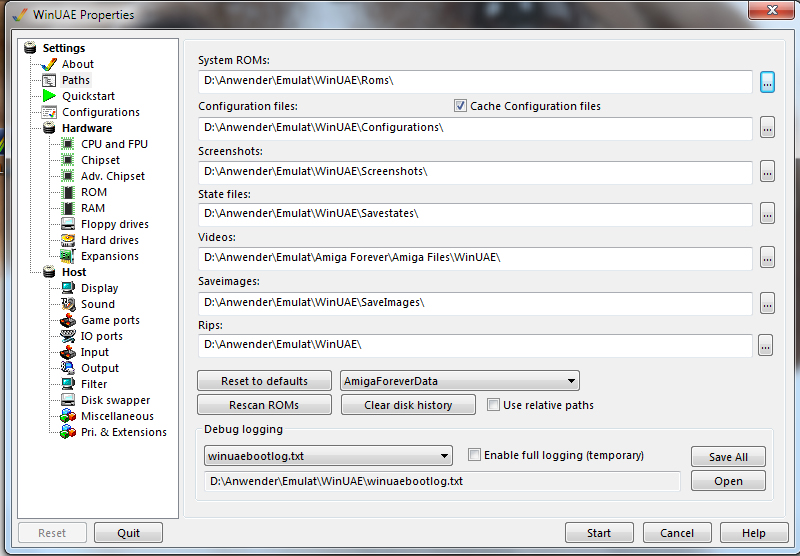This screenshot has width=800, height=556.
Task: Click the Quickstart green arrow icon
Action: (49, 96)
